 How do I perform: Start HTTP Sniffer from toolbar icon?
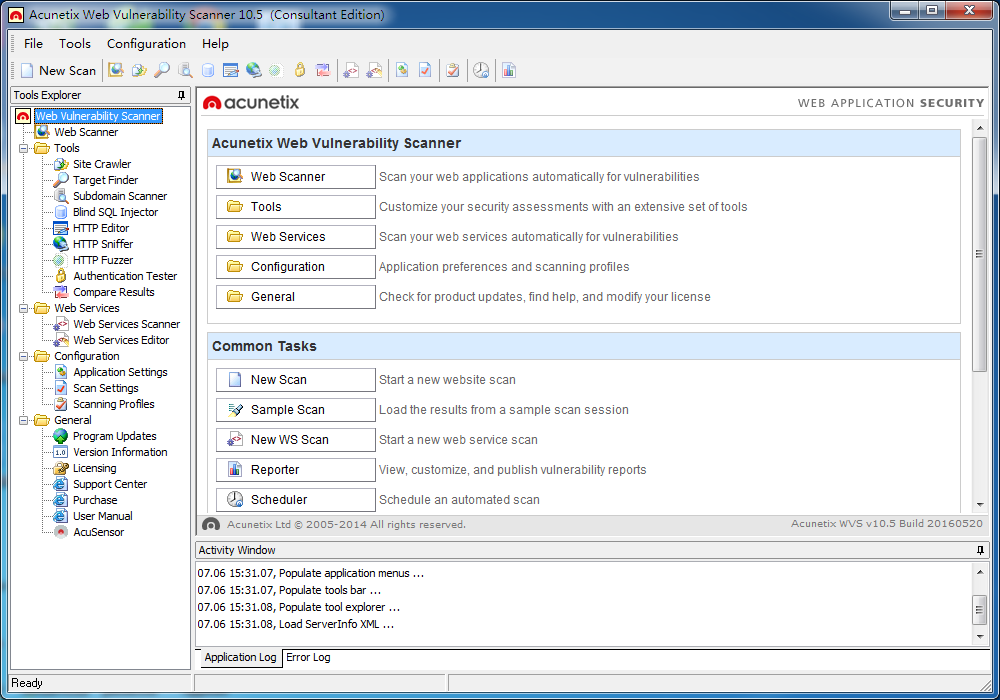pos(254,70)
